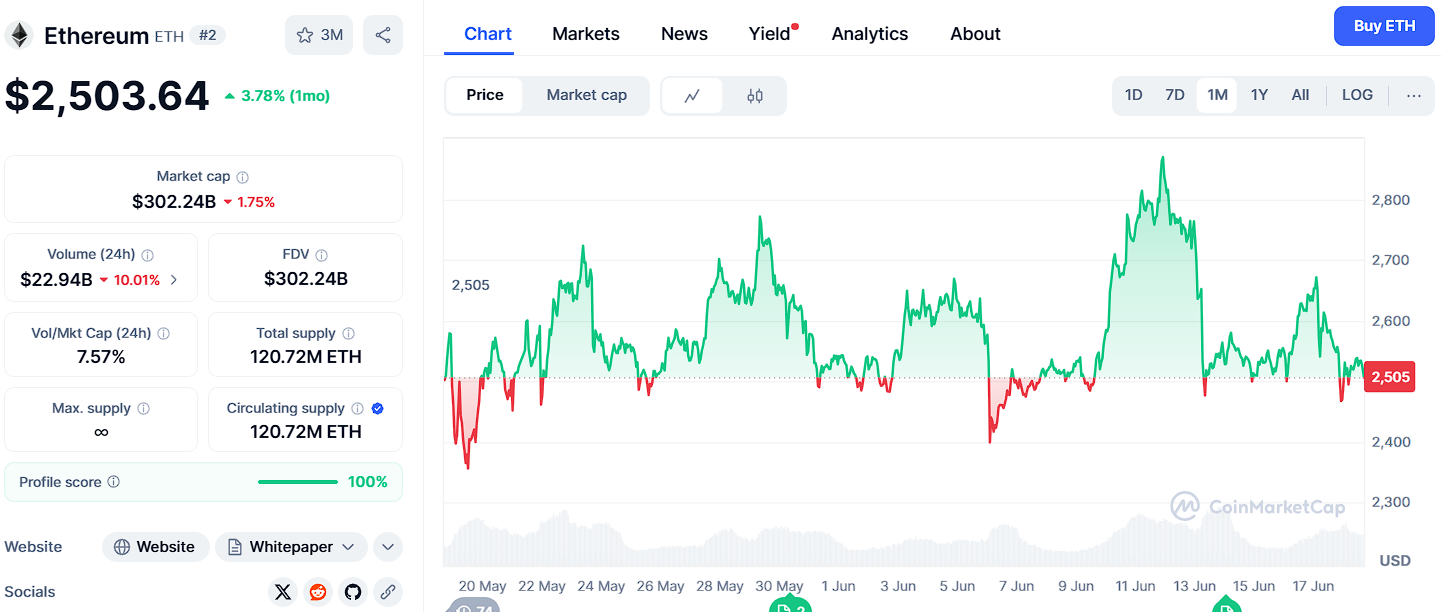This screenshot has height=612, width=1441.
Task: Set chart range to 7D
Action: [1175, 96]
